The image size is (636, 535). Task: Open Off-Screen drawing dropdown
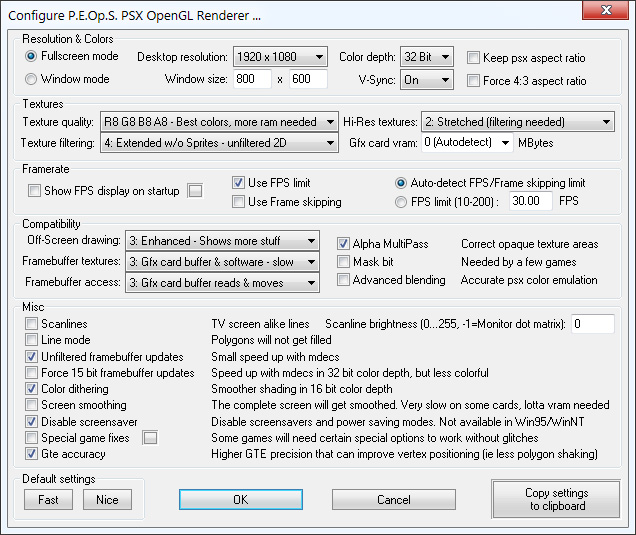point(222,241)
